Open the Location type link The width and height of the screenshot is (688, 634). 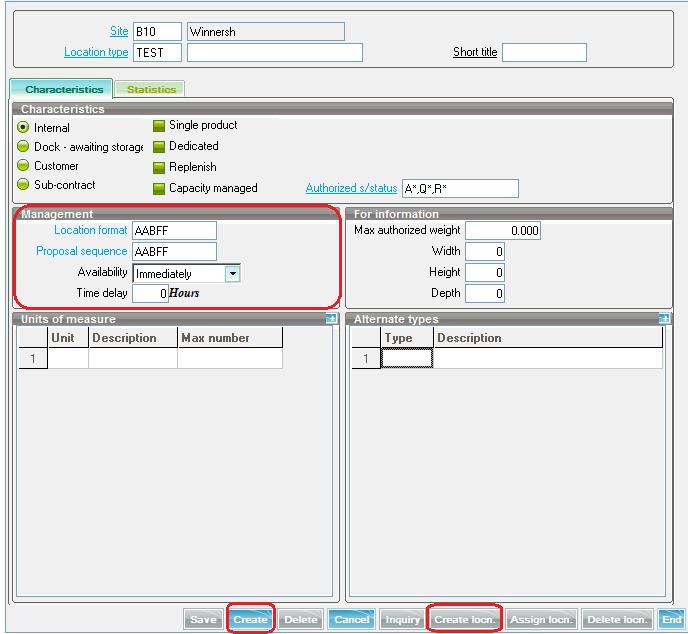(x=96, y=52)
